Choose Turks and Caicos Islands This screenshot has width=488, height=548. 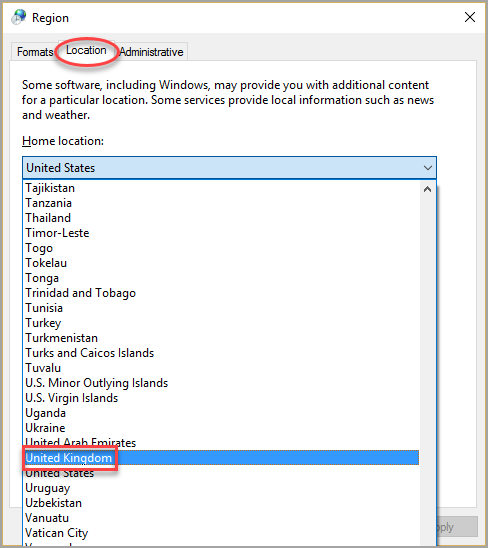pos(222,353)
